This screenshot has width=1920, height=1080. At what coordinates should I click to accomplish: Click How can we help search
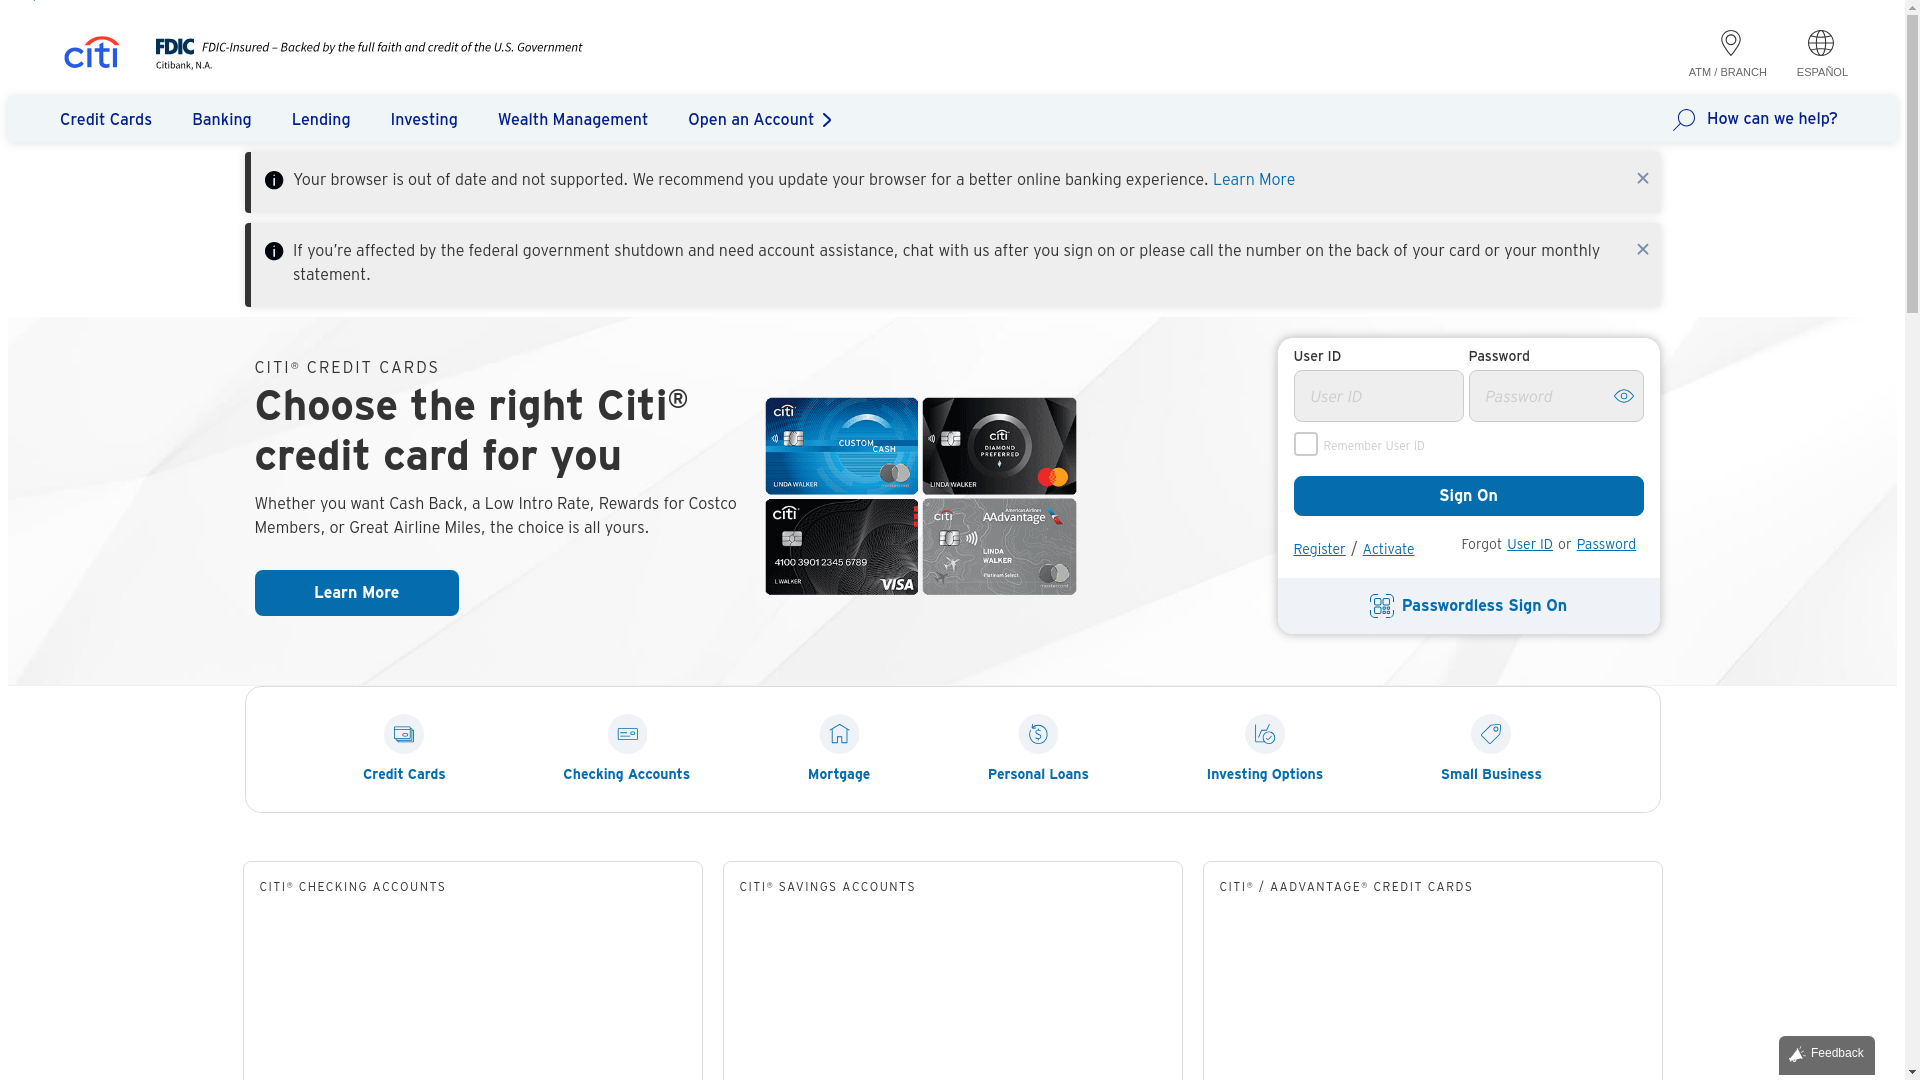point(1771,119)
